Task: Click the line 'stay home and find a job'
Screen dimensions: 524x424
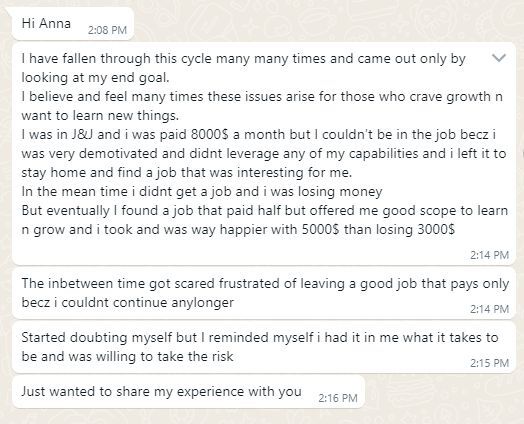Action: [x=186, y=173]
